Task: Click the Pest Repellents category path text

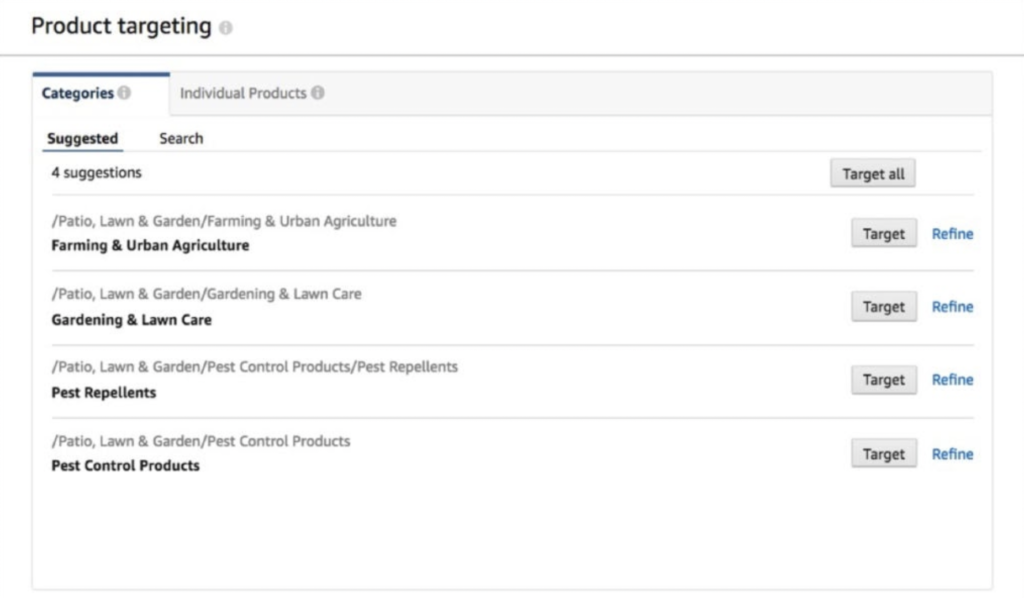Action: 253,367
